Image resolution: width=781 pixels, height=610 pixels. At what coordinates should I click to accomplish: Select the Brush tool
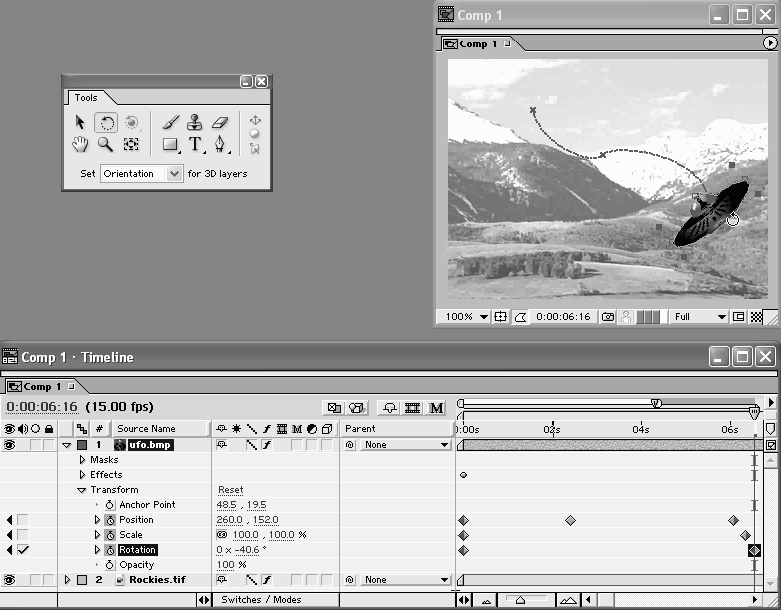tap(170, 123)
